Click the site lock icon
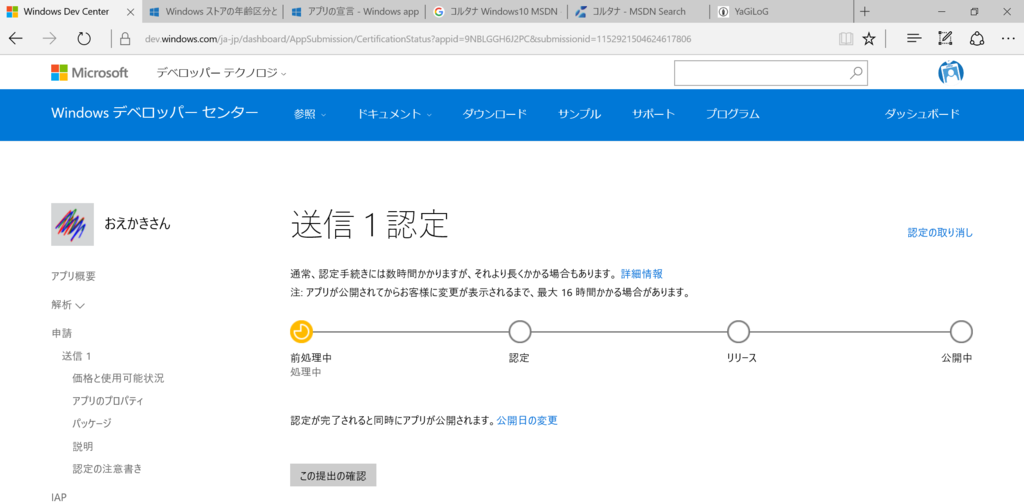This screenshot has width=1024, height=503. click(125, 39)
